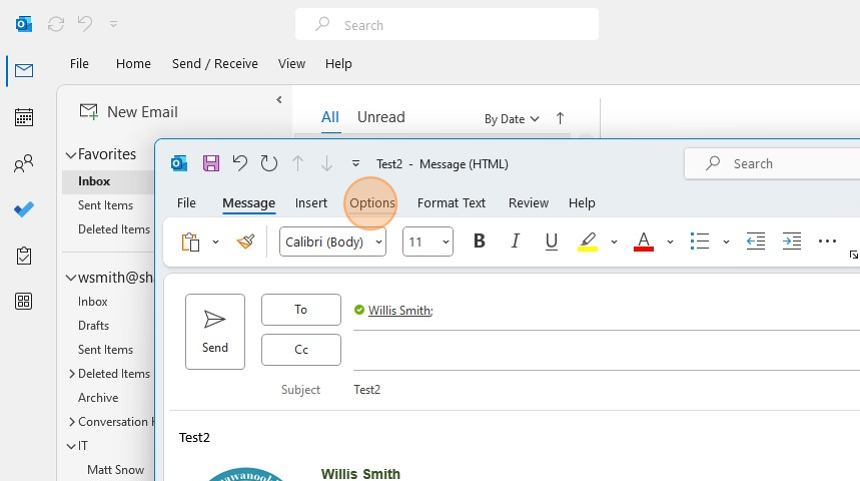Increase the paragraph indent
The image size is (860, 481).
pyautogui.click(x=792, y=241)
